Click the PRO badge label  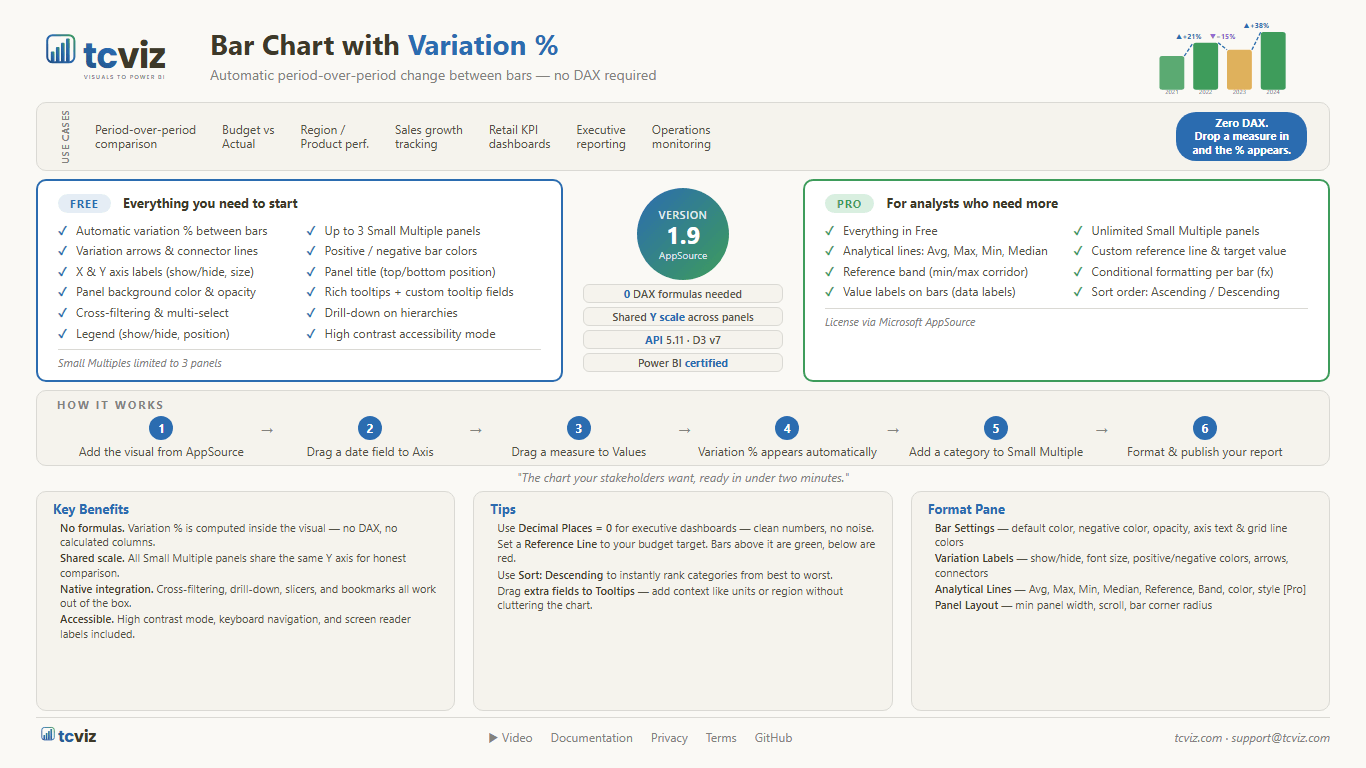849,204
